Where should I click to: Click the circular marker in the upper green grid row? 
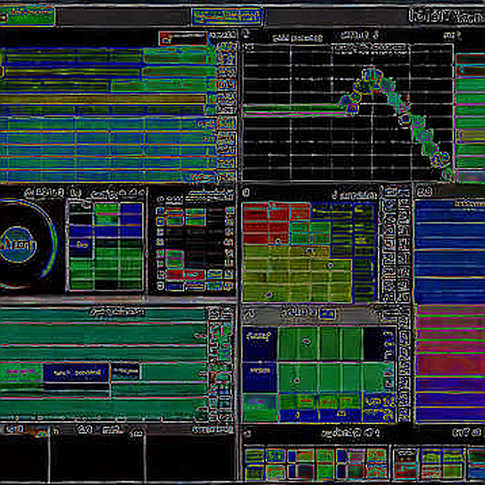pyautogui.click(x=306, y=341)
